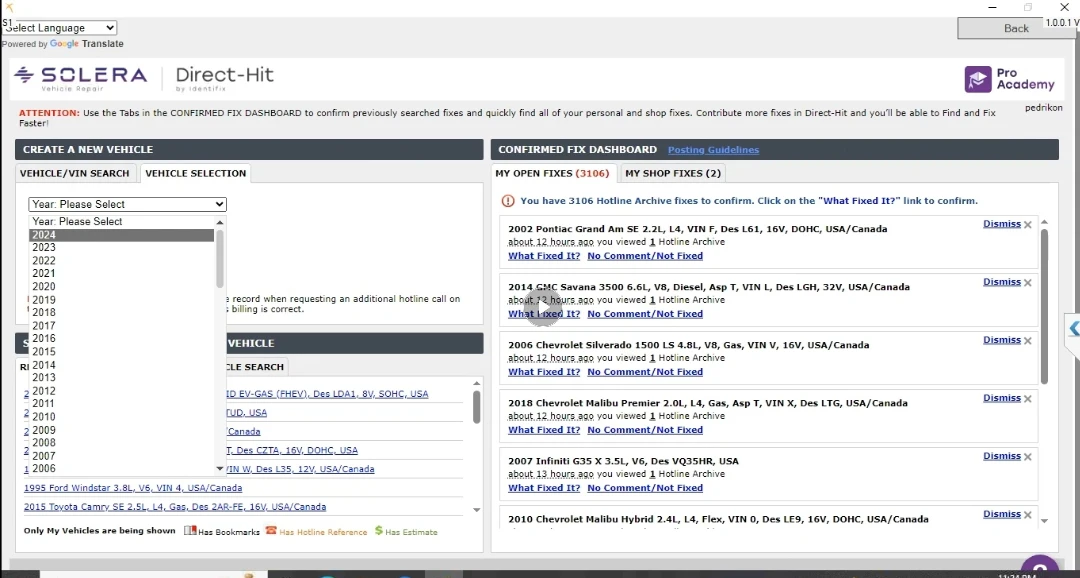Click the 2010 Chevrolet Malibu Hybrid 2.4L entry title
This screenshot has width=1080, height=578.
pyautogui.click(x=718, y=519)
